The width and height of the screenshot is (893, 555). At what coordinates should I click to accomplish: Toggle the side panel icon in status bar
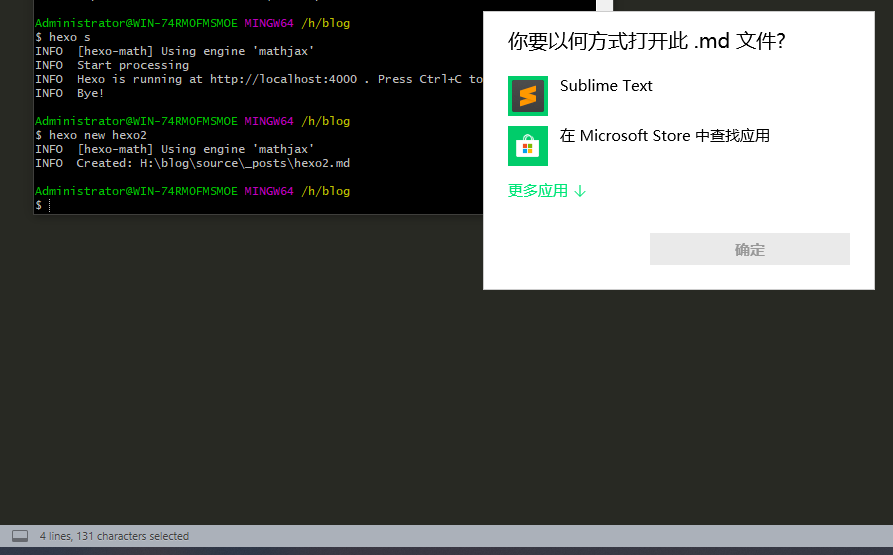coord(20,536)
